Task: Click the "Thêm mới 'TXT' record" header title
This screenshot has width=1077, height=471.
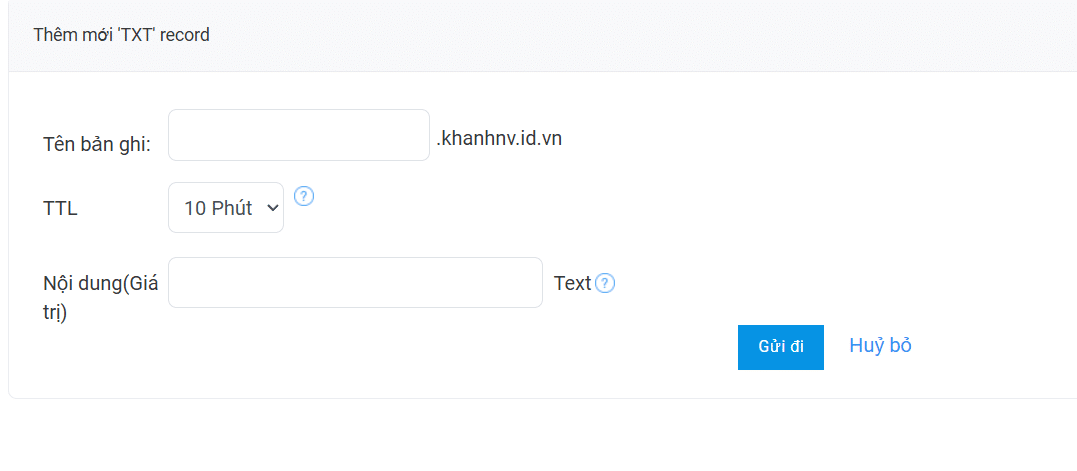Action: click(x=121, y=35)
